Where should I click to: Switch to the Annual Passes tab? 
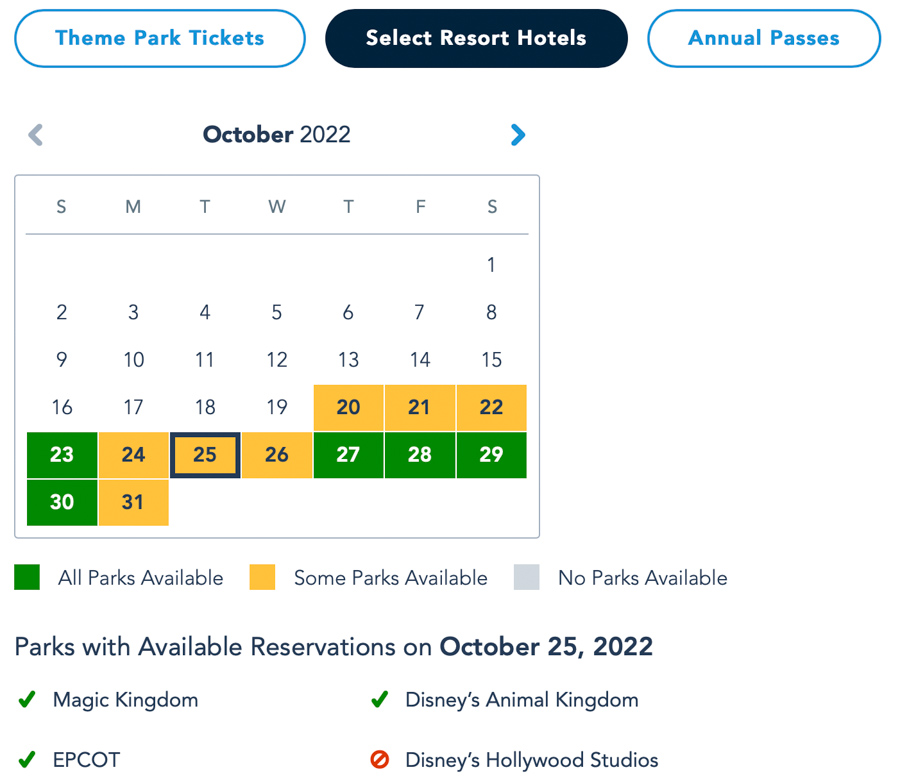764,39
